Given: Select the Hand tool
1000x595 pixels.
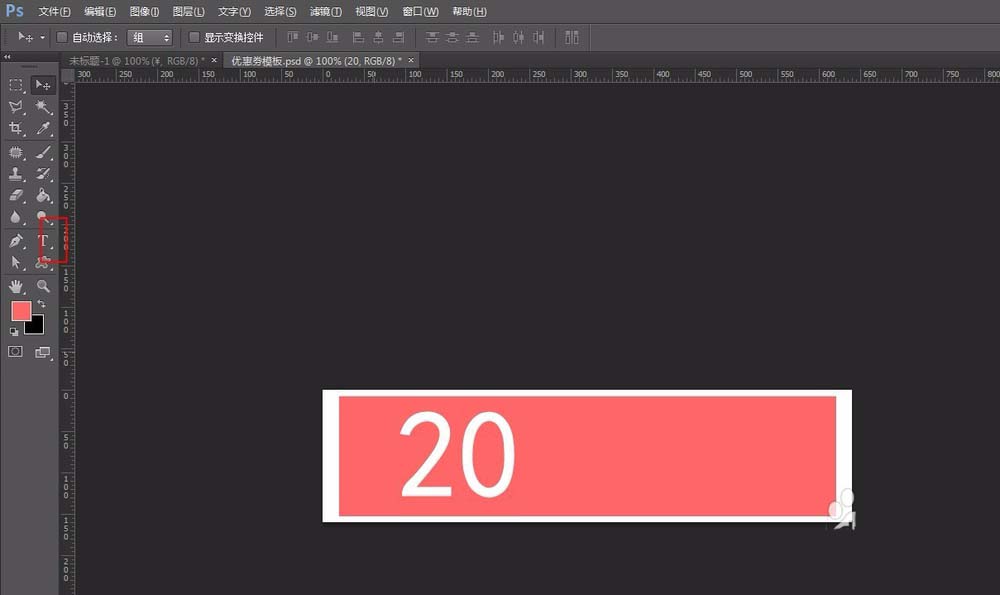Looking at the screenshot, I should 16,286.
